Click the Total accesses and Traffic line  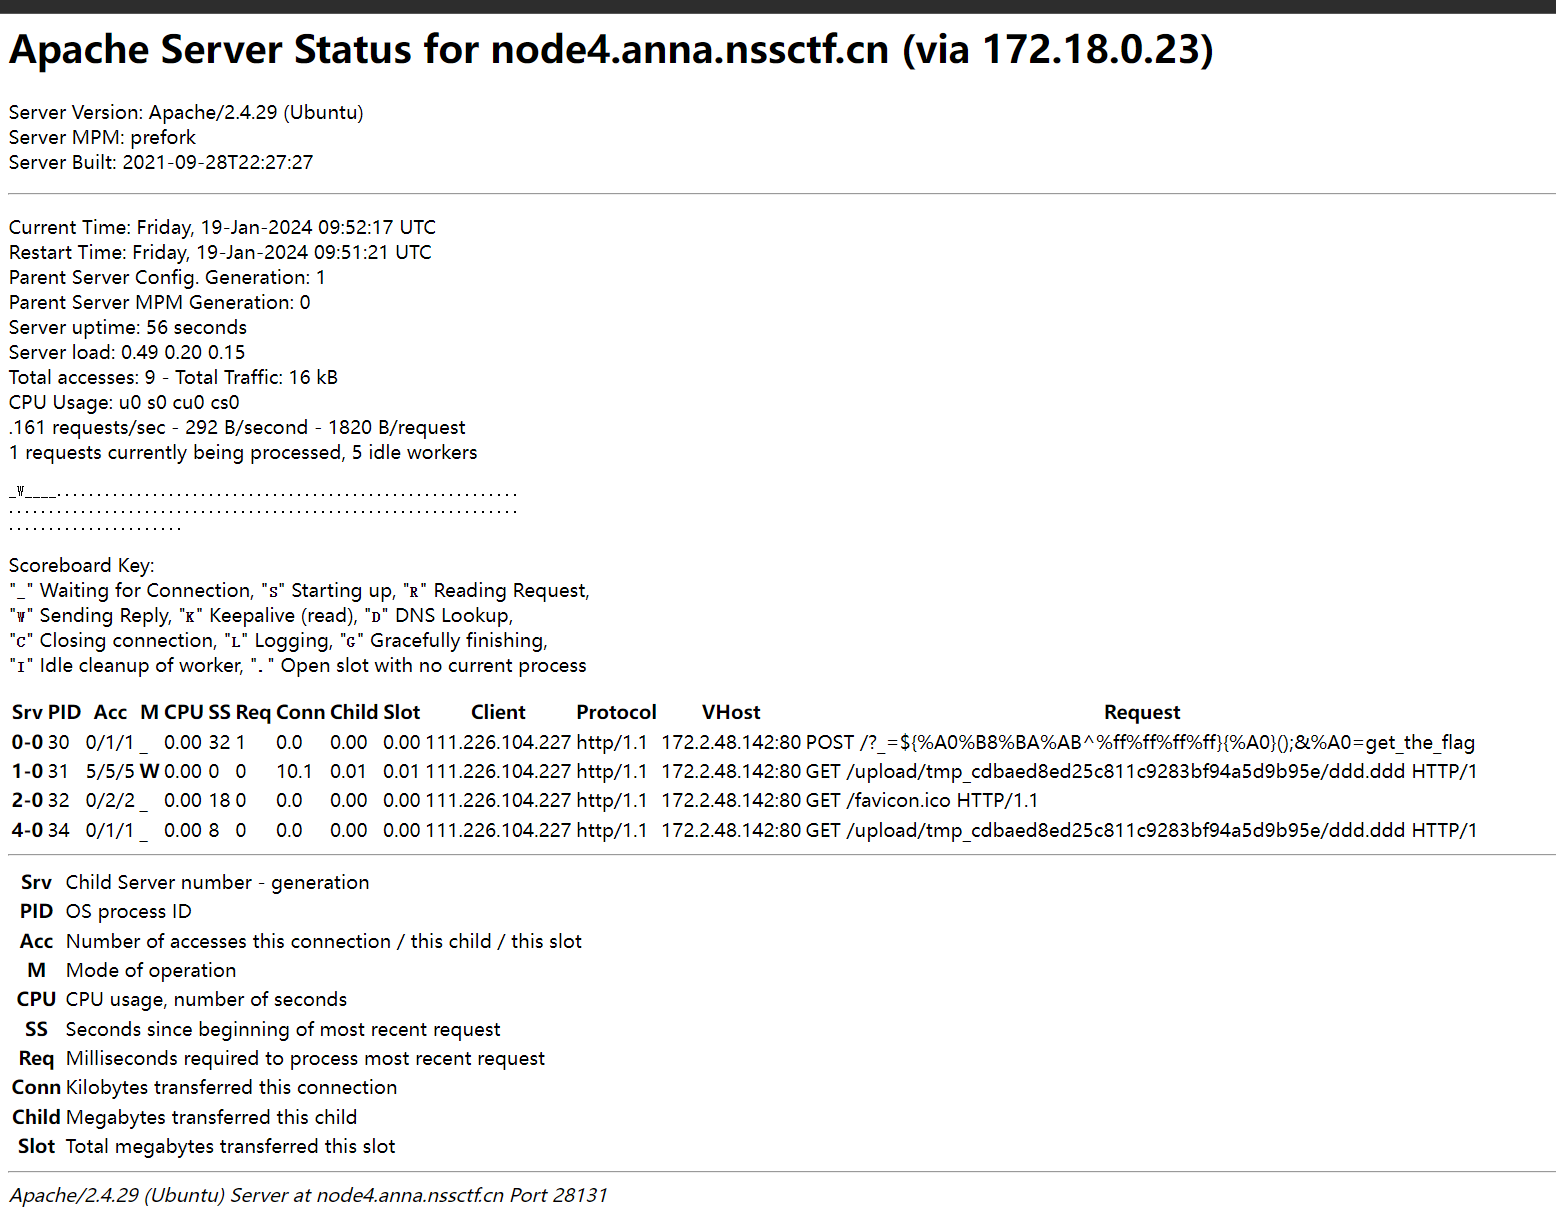tap(173, 377)
